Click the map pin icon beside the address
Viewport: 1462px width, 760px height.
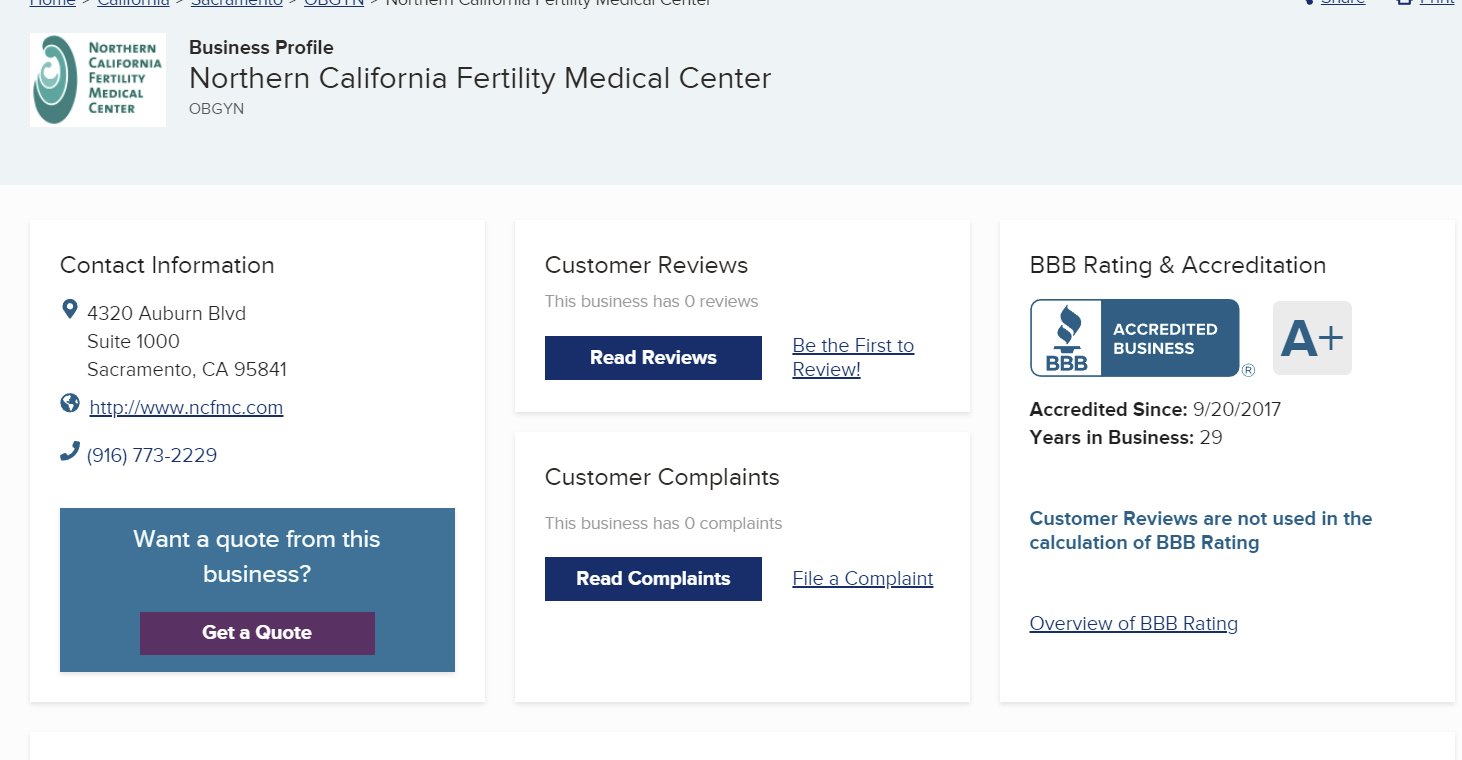(70, 309)
